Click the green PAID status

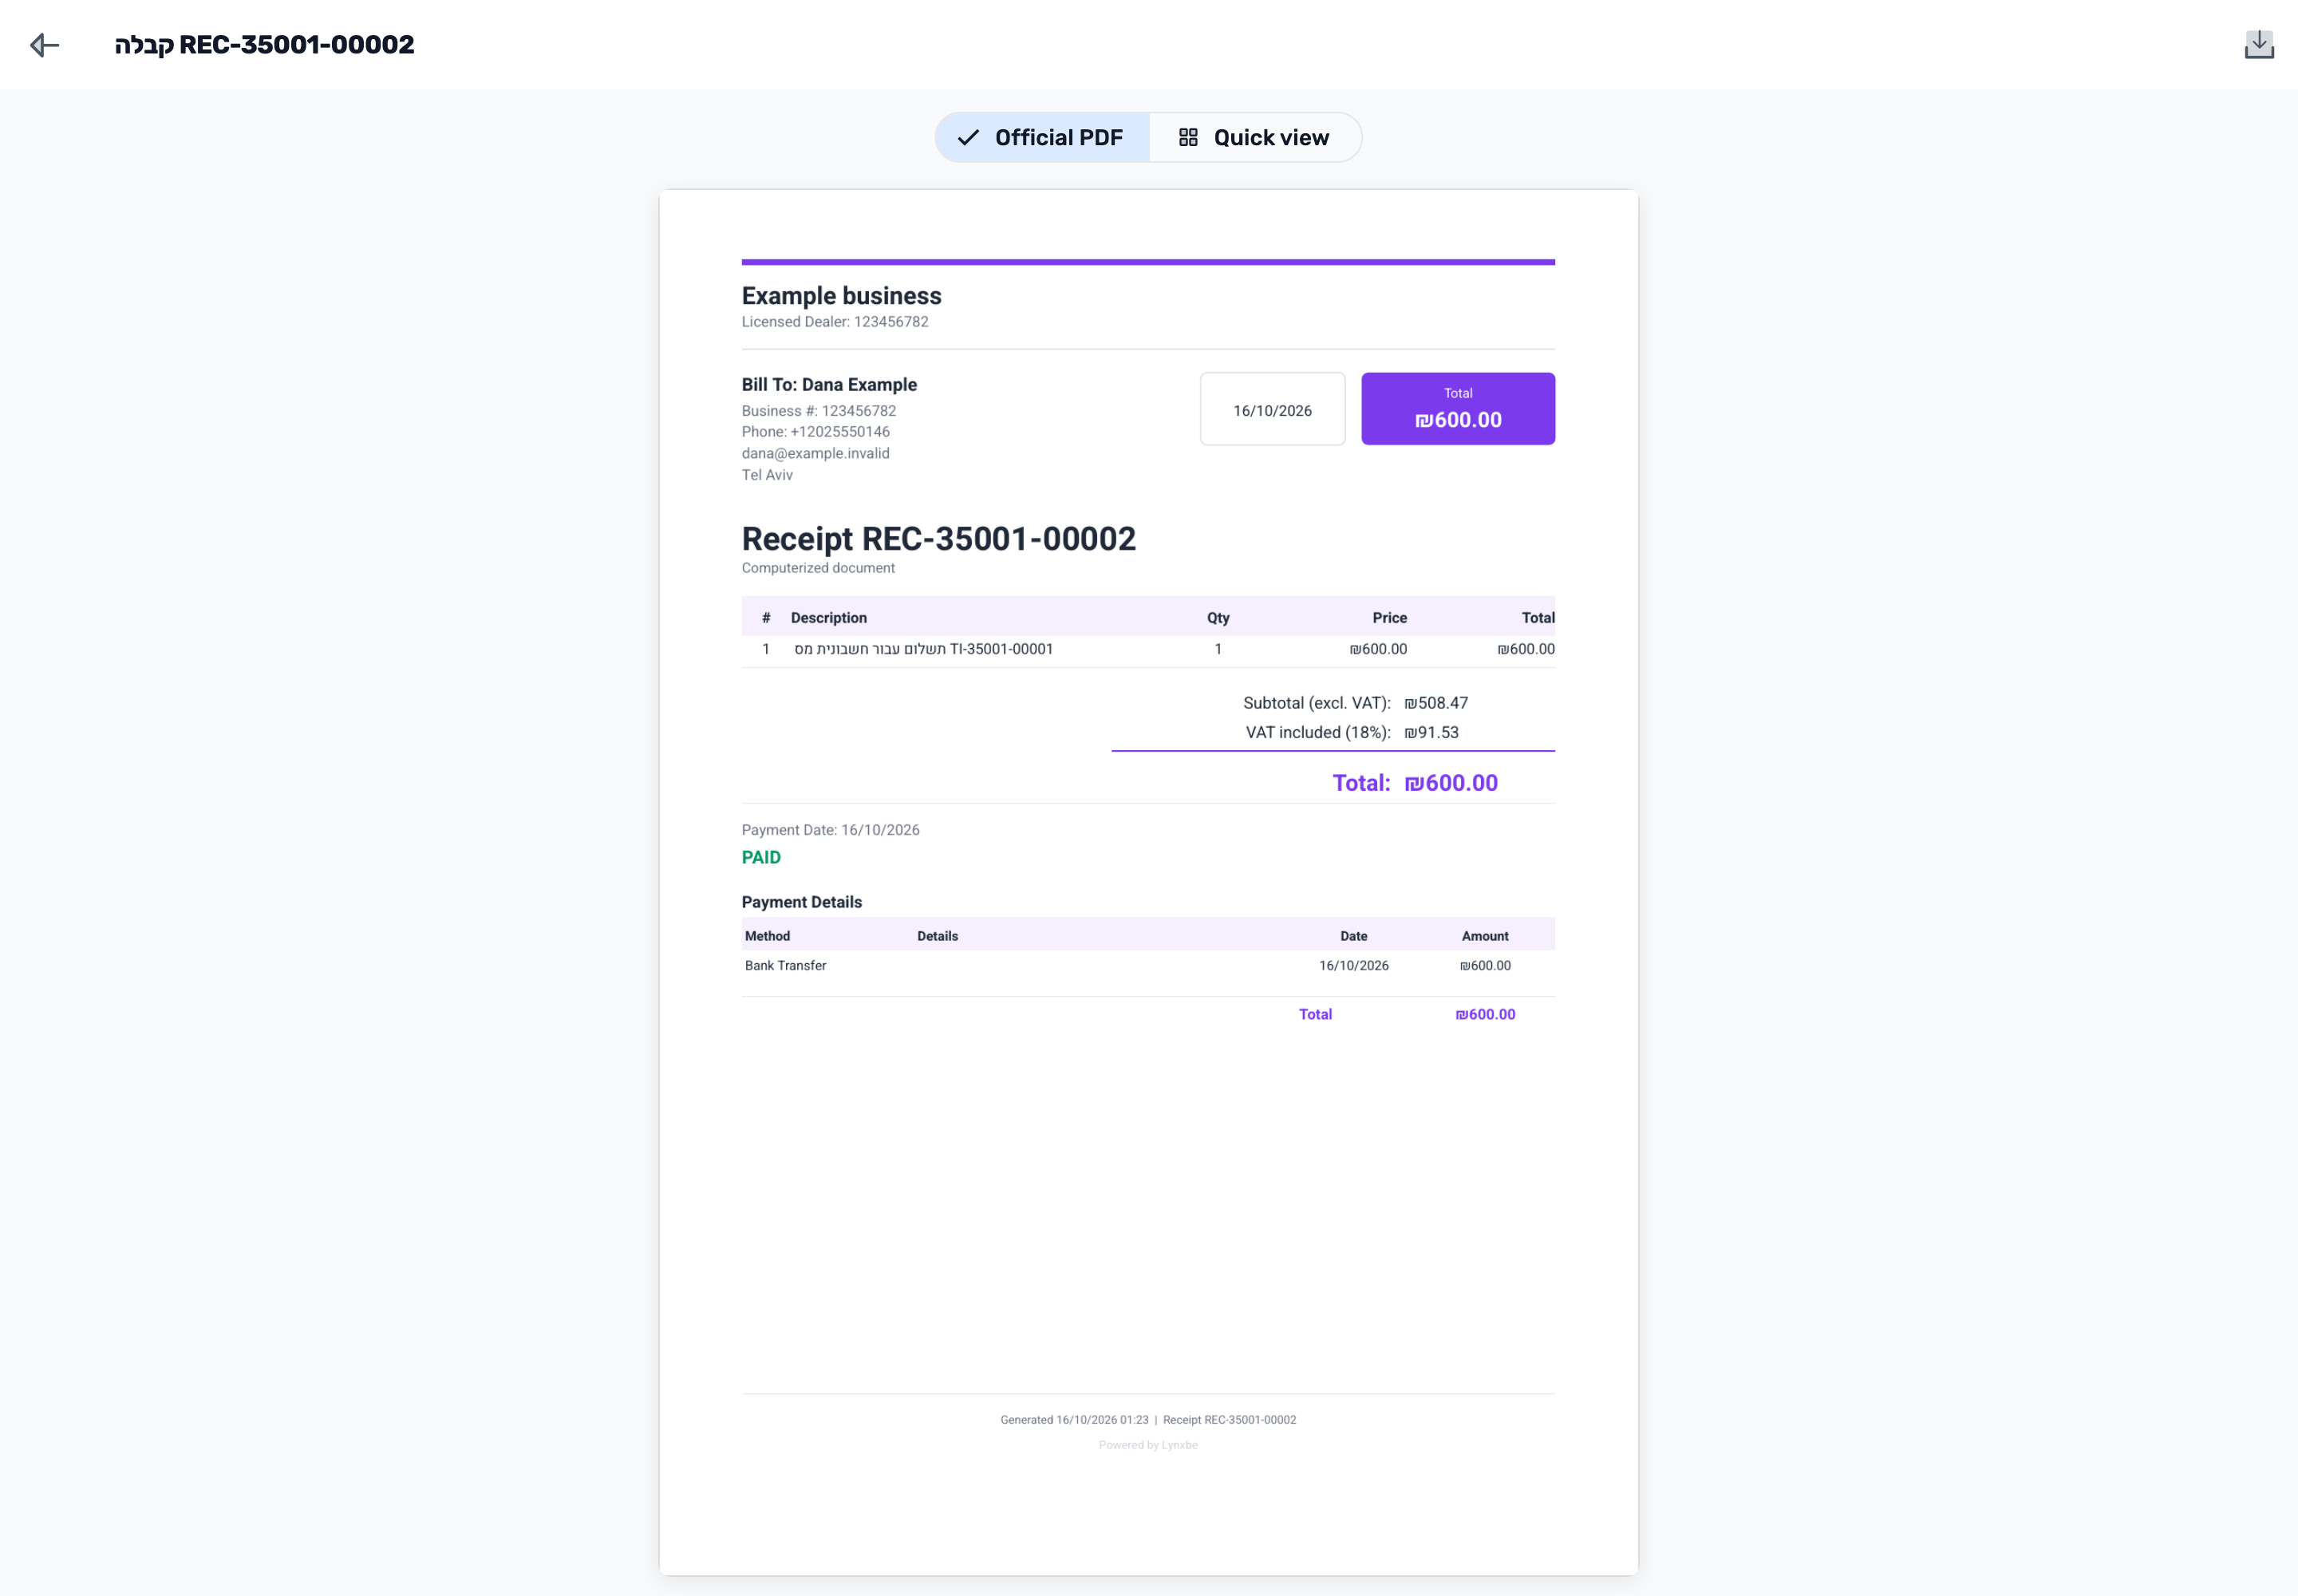pos(761,858)
